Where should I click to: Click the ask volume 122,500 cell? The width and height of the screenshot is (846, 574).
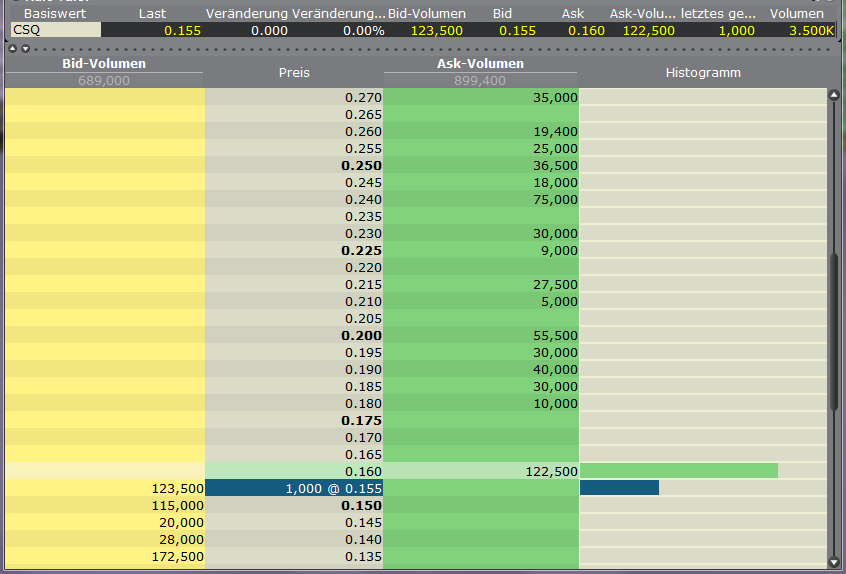[480, 471]
